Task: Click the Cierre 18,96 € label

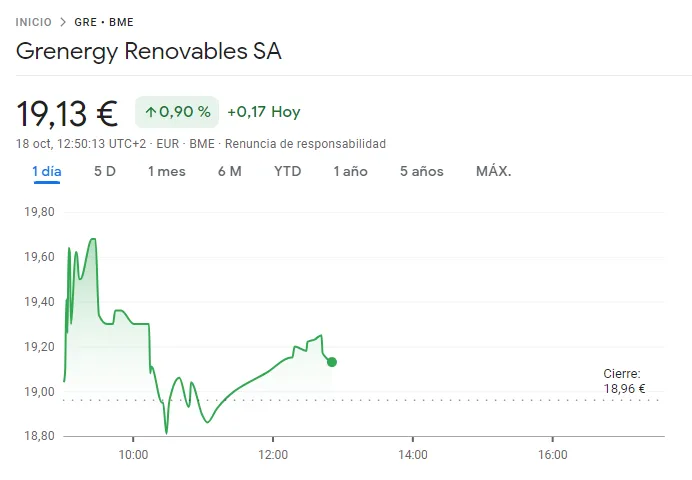Action: click(623, 382)
